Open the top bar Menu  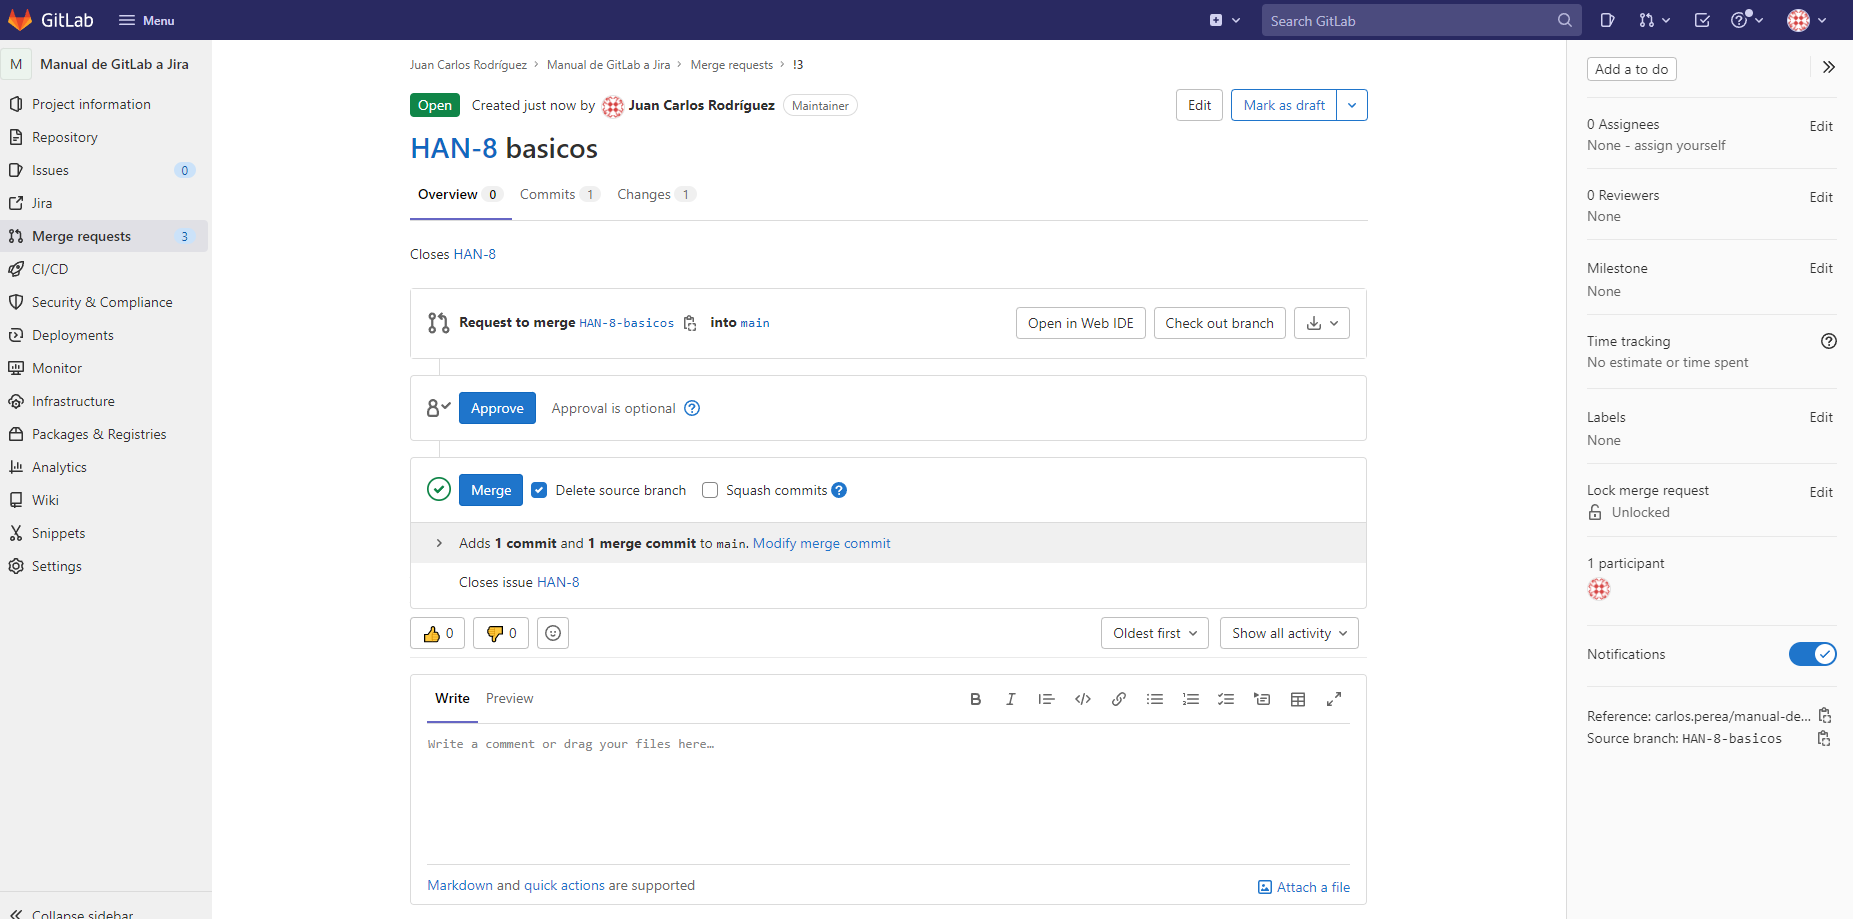(146, 20)
